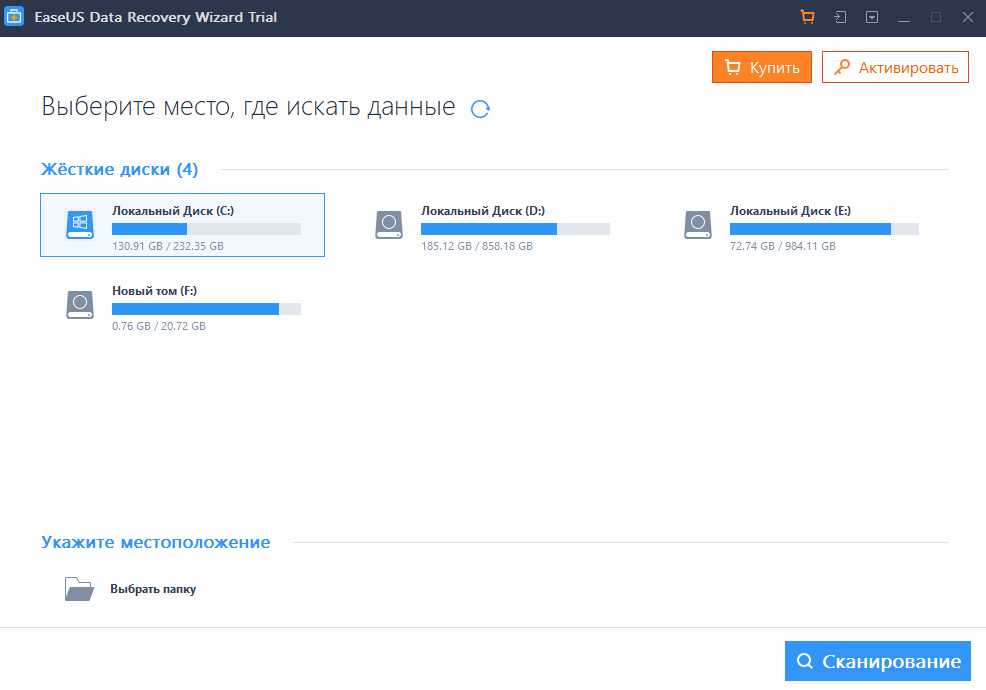The image size is (986, 690).
Task: Select the Локальный Диск (E:) drive icon
Action: 698,224
